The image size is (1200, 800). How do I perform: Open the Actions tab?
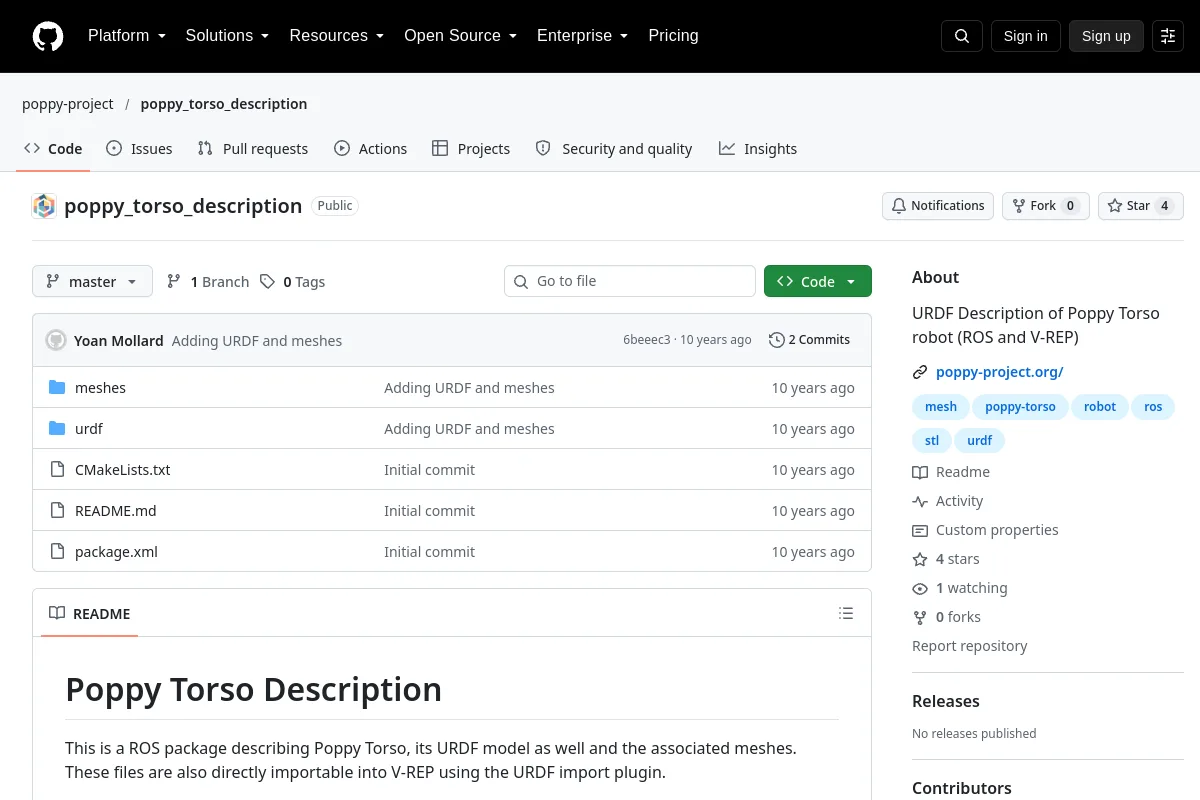tap(371, 149)
